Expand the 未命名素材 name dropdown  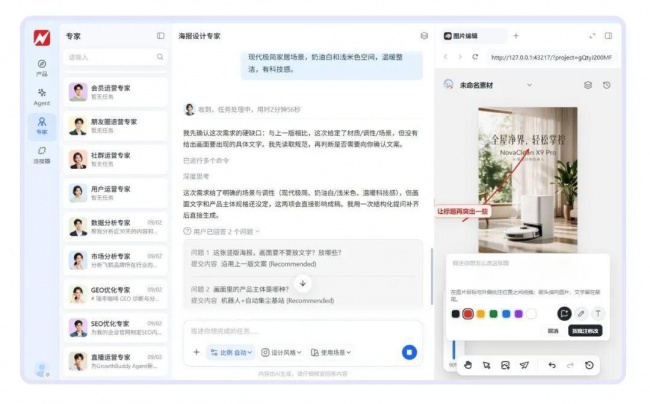click(529, 85)
